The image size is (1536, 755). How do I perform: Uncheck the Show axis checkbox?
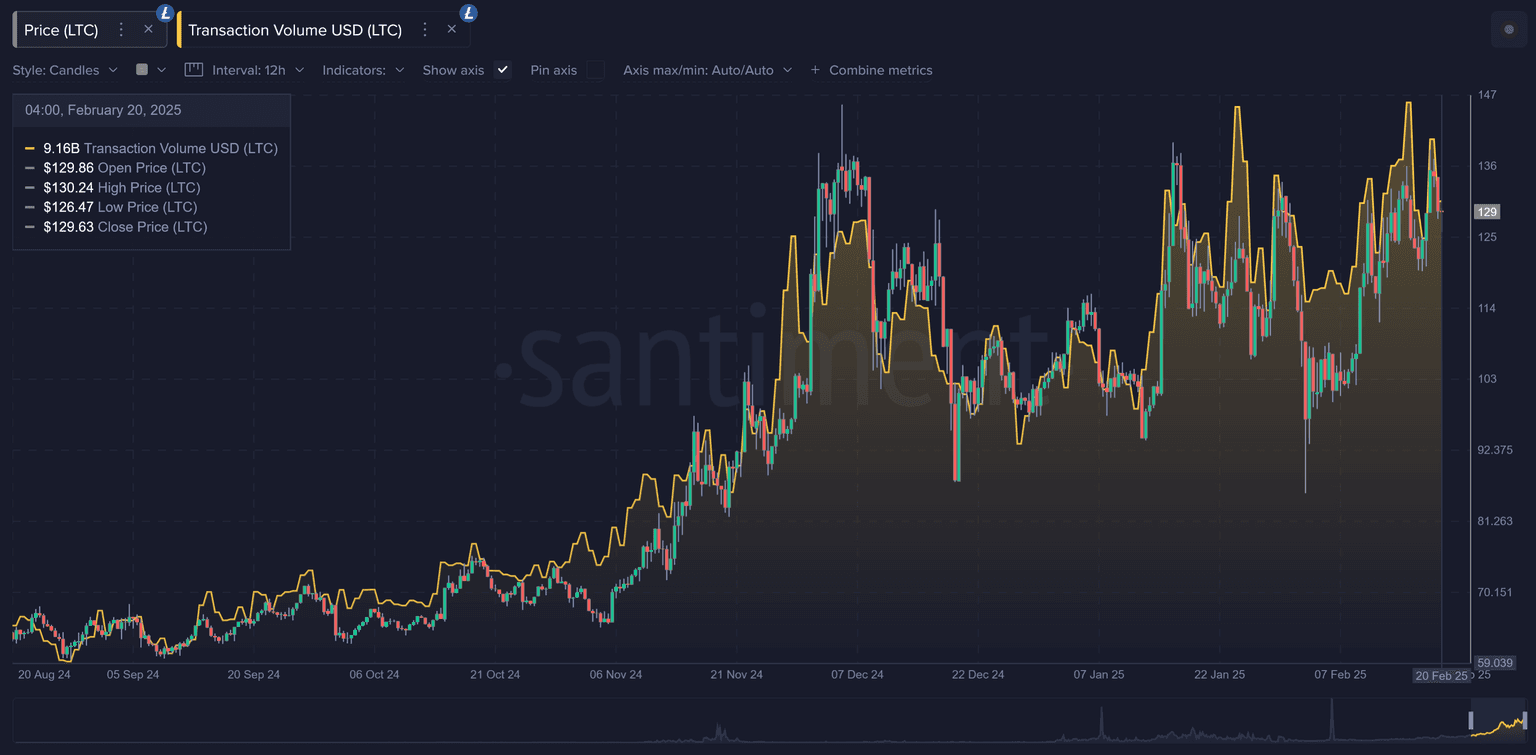[503, 70]
